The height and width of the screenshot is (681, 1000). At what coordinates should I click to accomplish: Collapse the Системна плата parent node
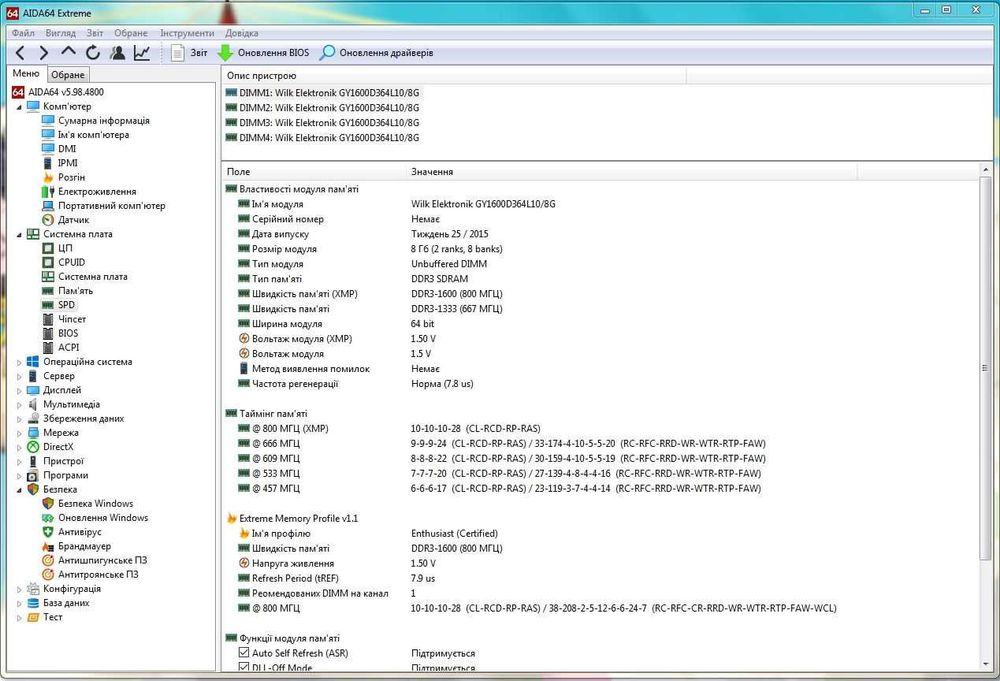(18, 235)
